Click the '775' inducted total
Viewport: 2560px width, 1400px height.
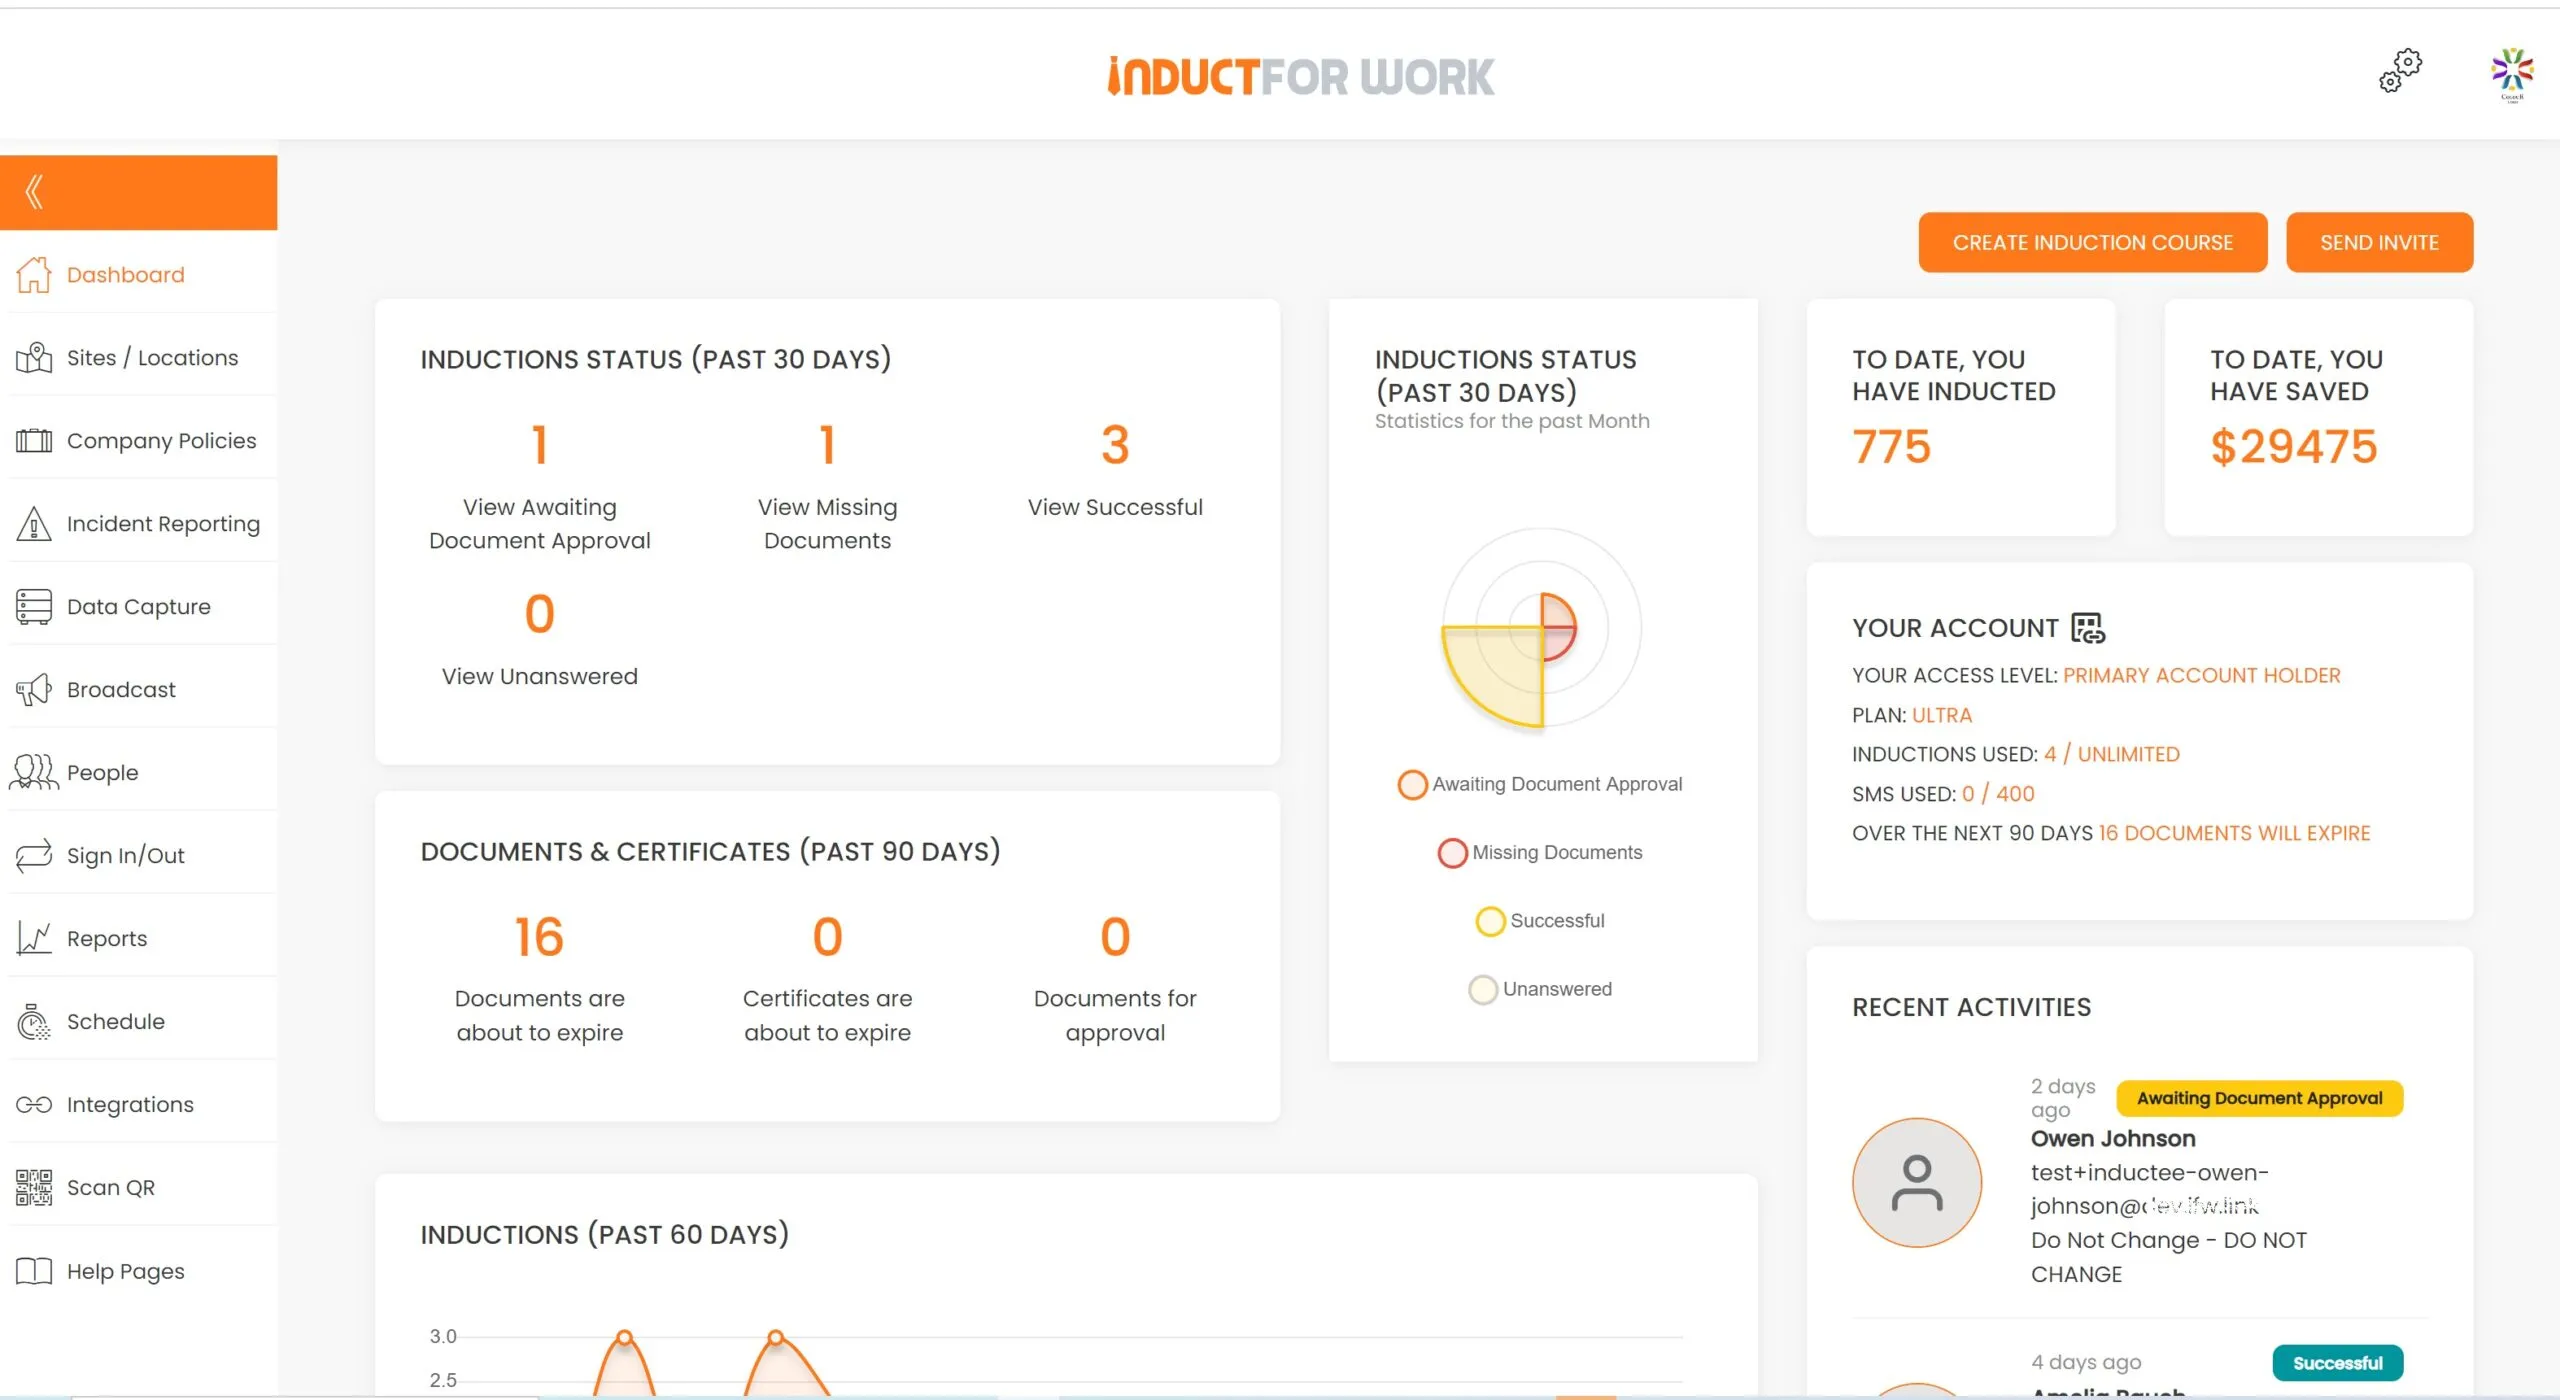pyautogui.click(x=1891, y=446)
